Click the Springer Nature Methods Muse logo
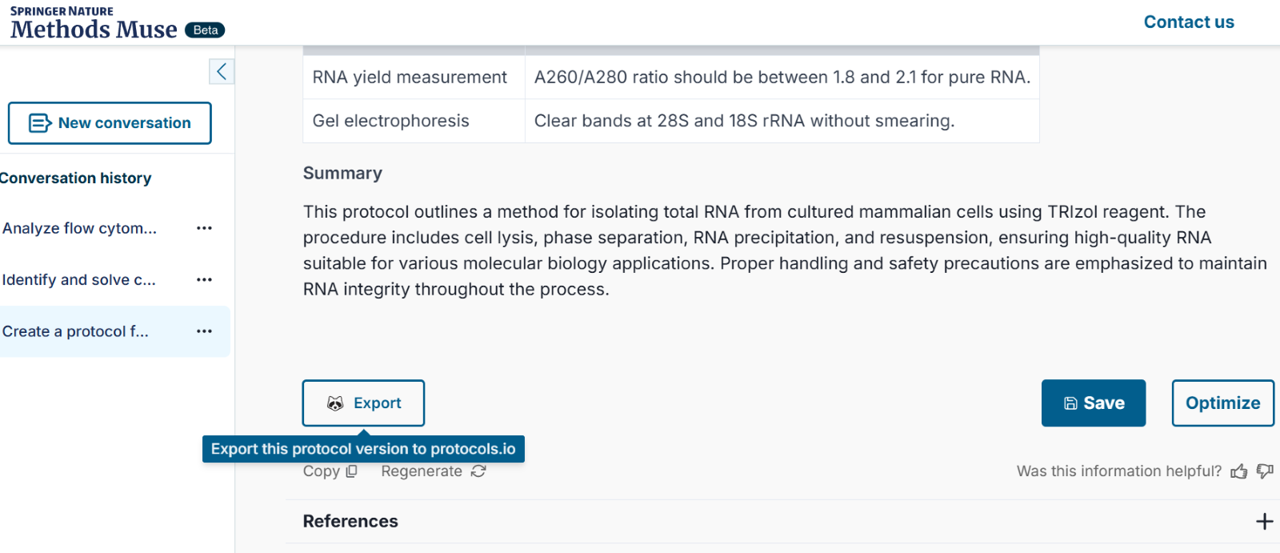This screenshot has height=553, width=1280. pos(94,24)
